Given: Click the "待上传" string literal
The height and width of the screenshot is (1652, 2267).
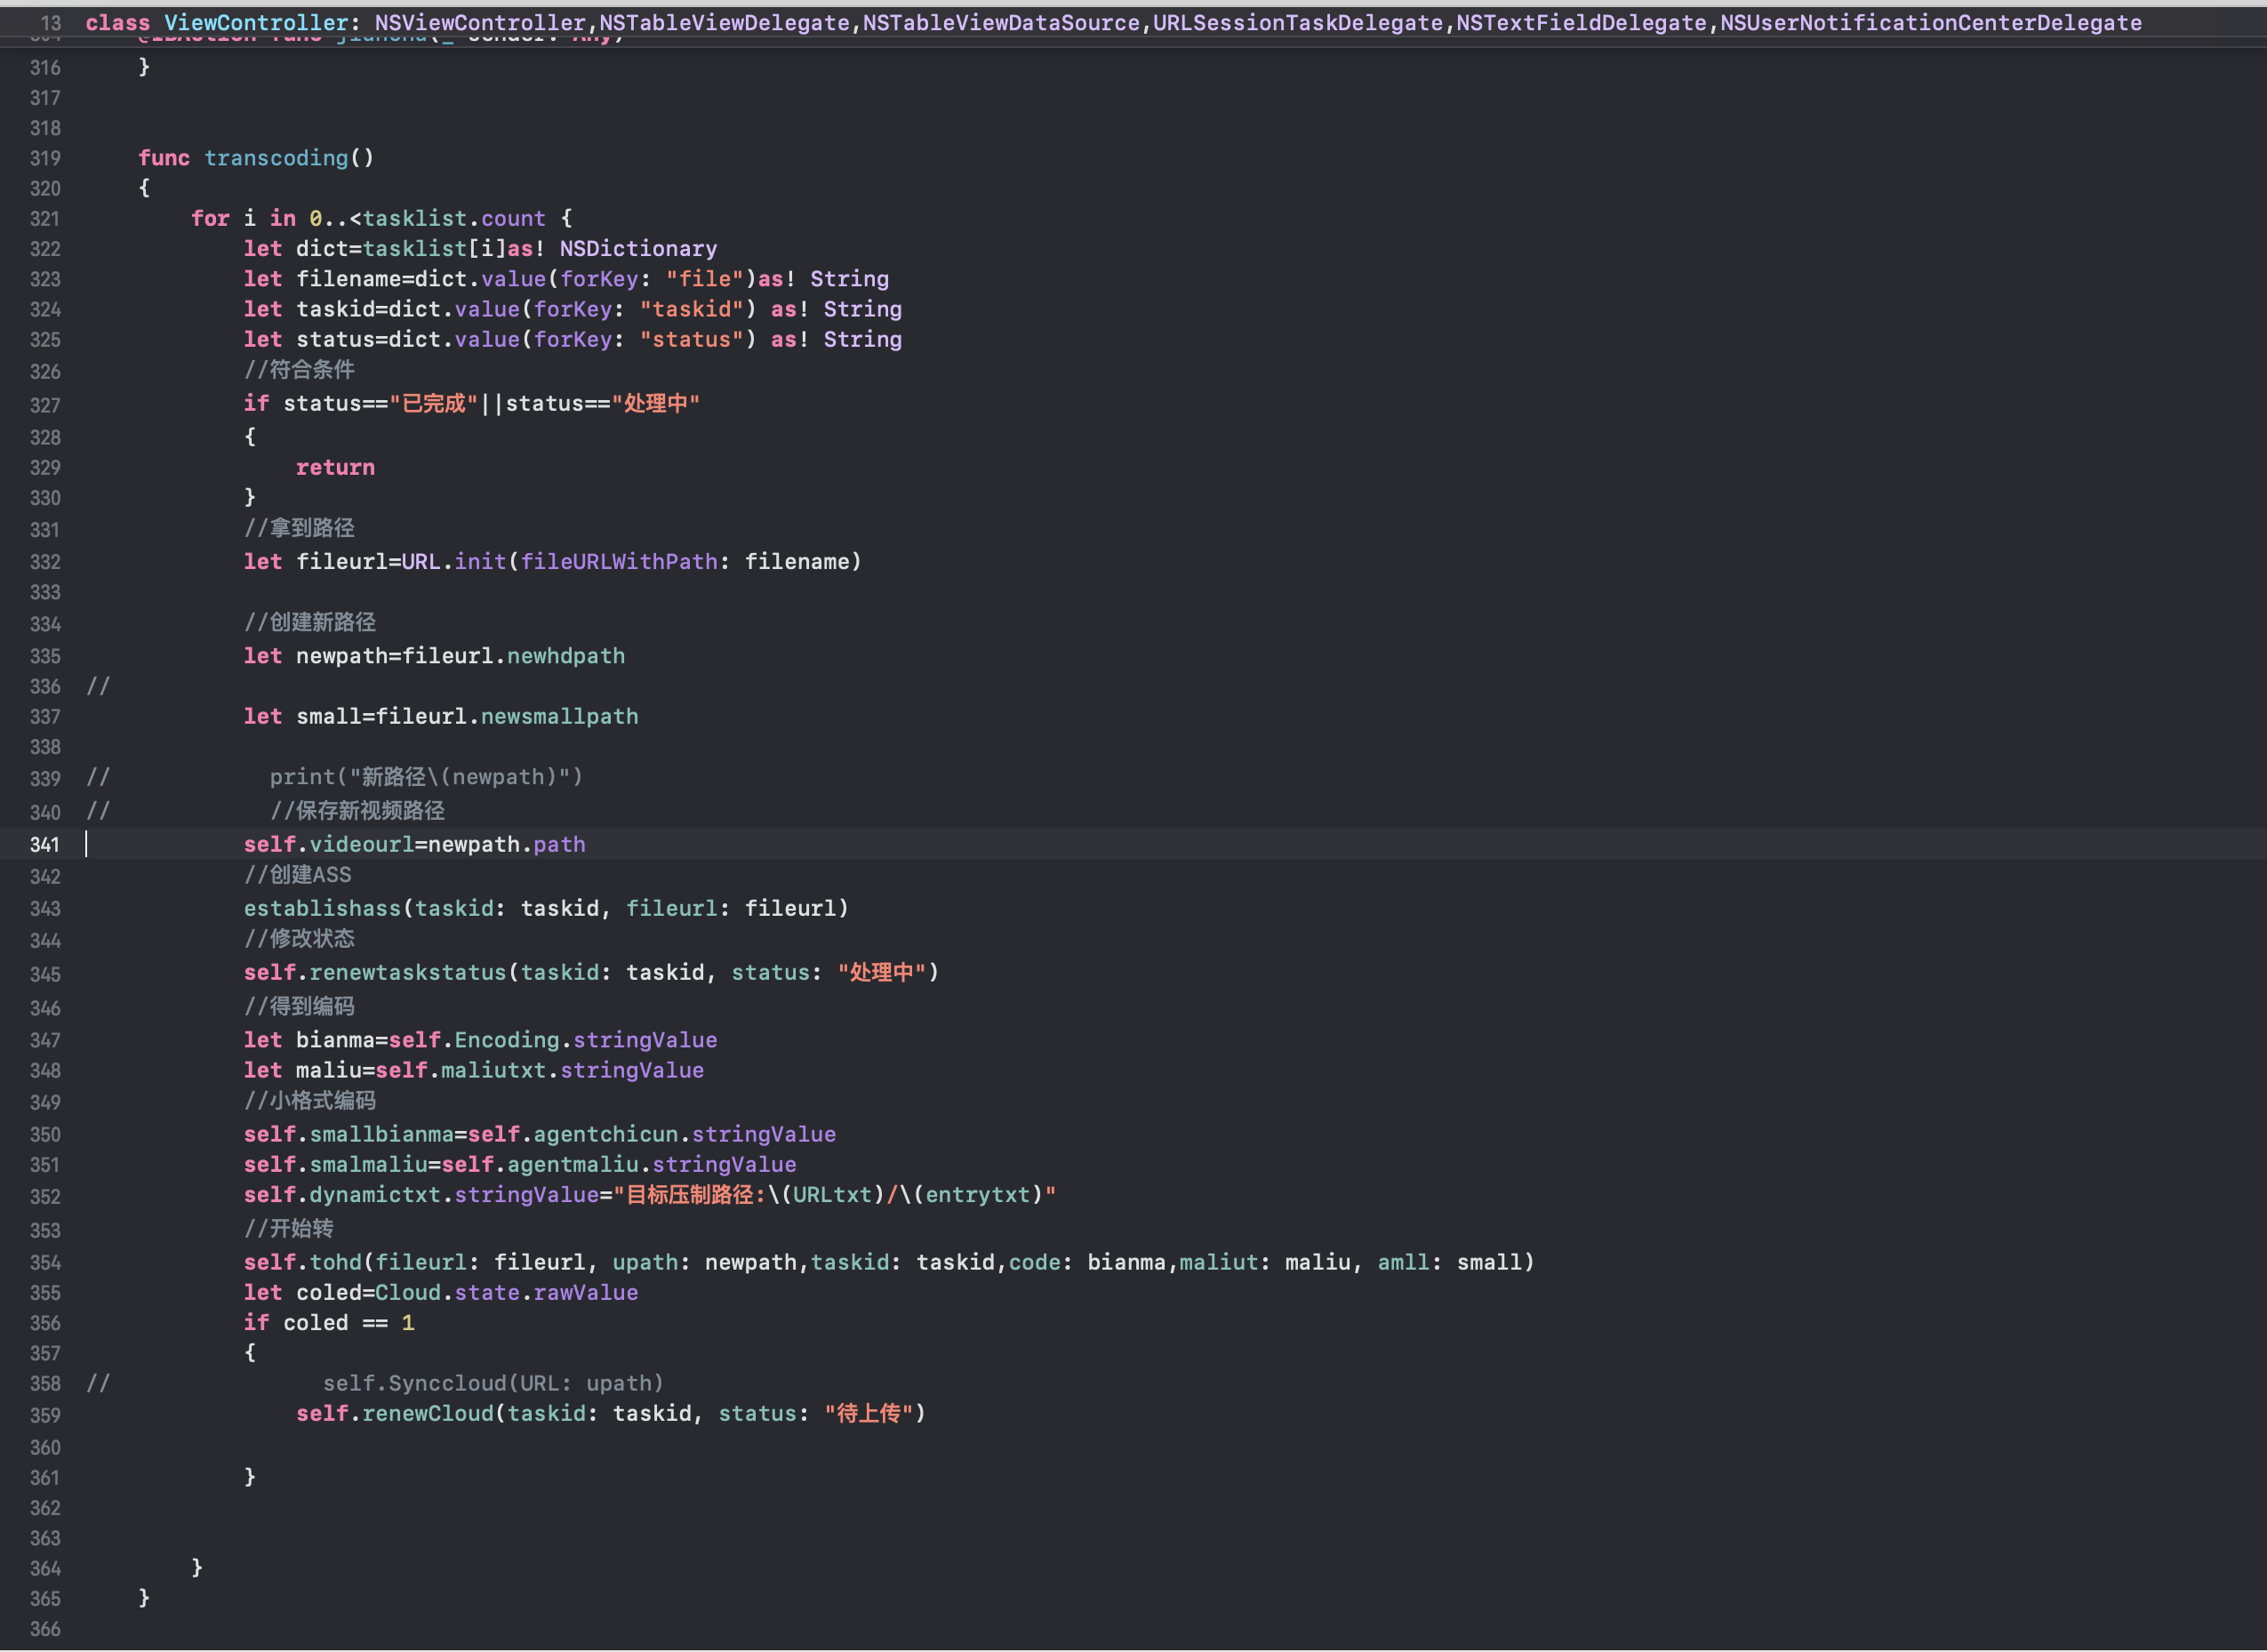Looking at the screenshot, I should pyautogui.click(x=869, y=1413).
